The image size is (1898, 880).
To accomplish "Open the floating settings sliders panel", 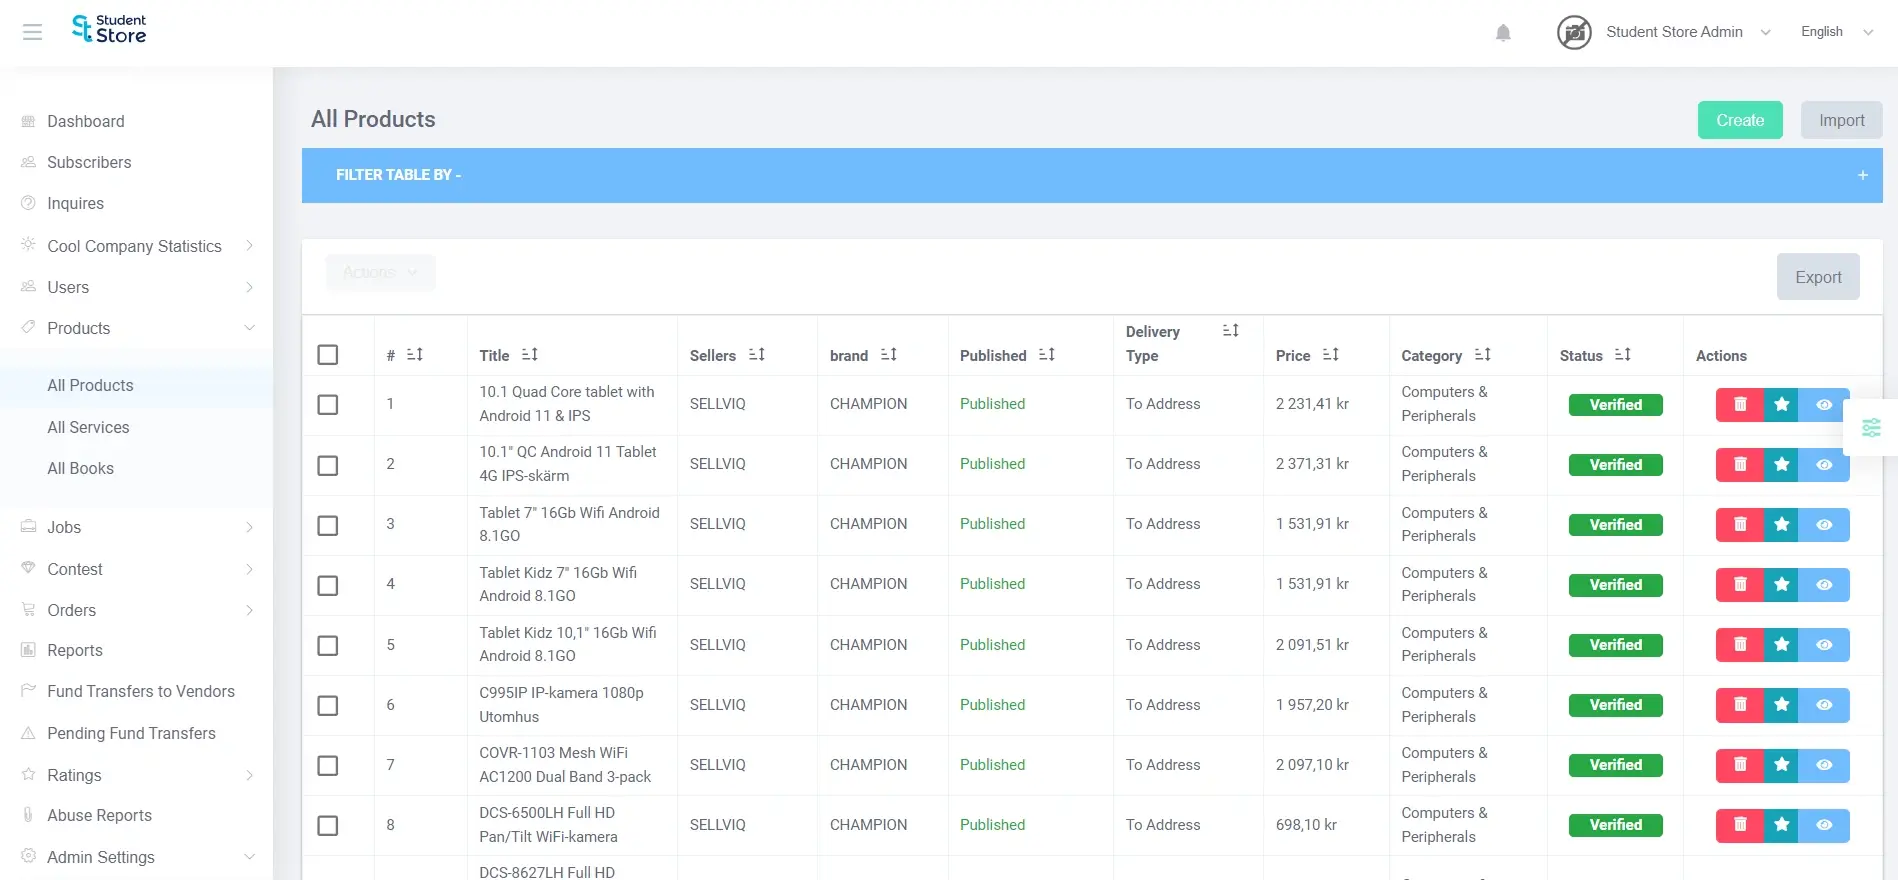I will (1871, 428).
